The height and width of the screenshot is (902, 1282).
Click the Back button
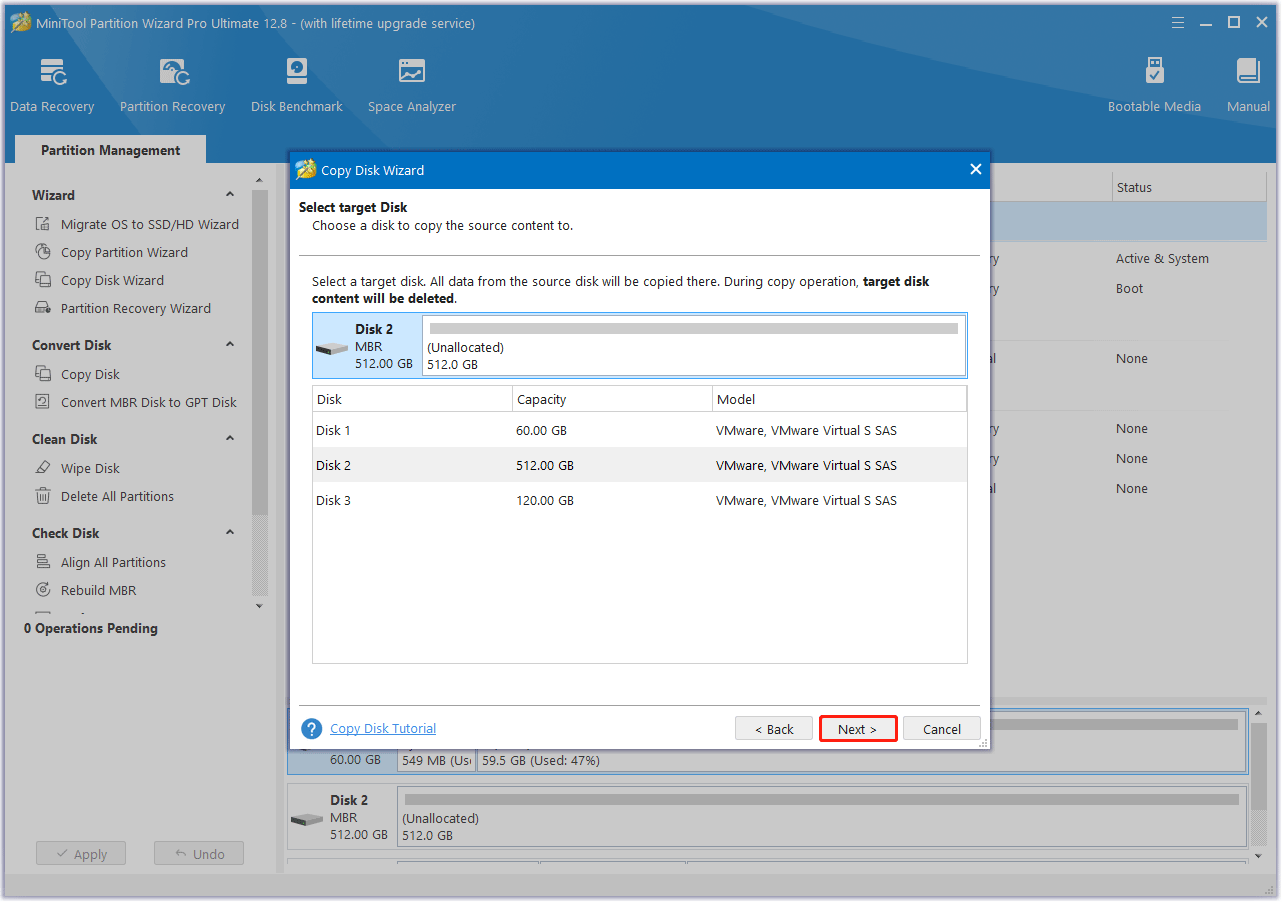(x=774, y=729)
